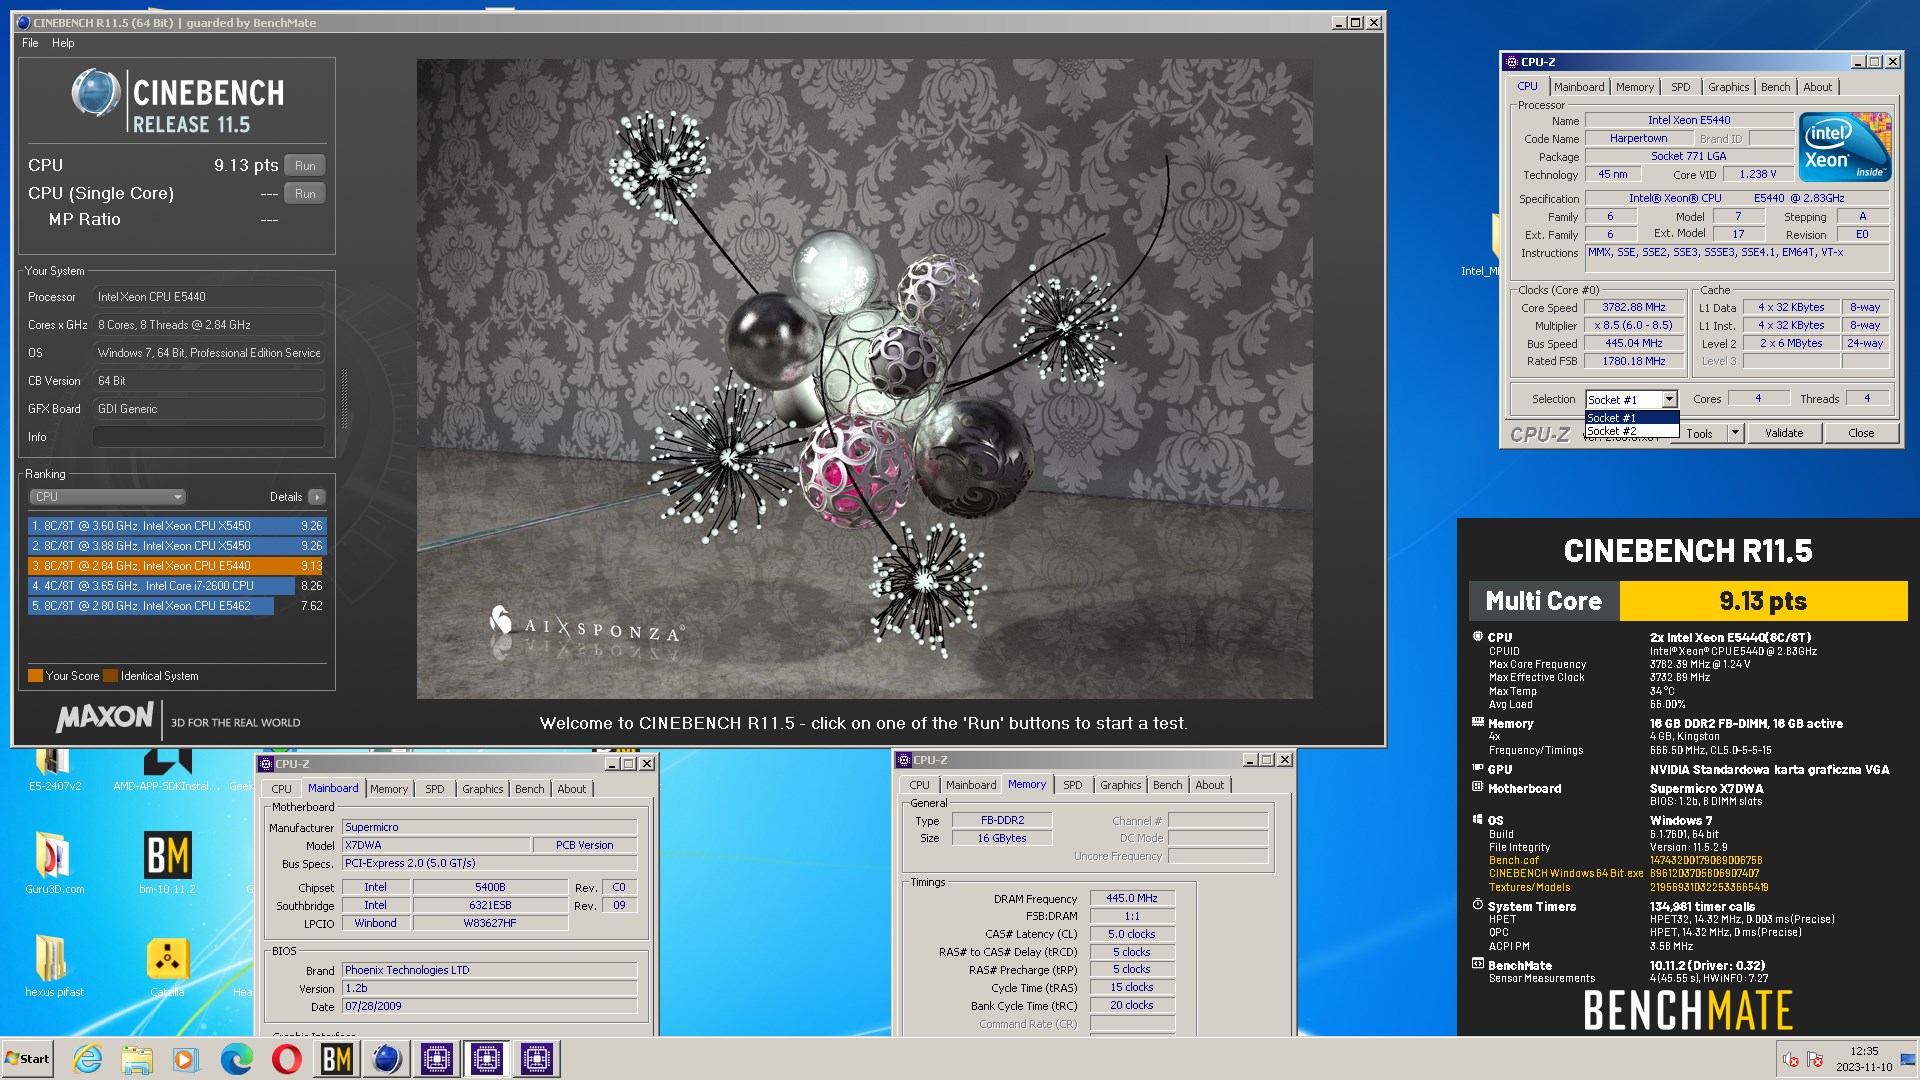The height and width of the screenshot is (1080, 1920).
Task: Open the Tools dropdown arrow in CPU-Z
Action: tap(1735, 433)
